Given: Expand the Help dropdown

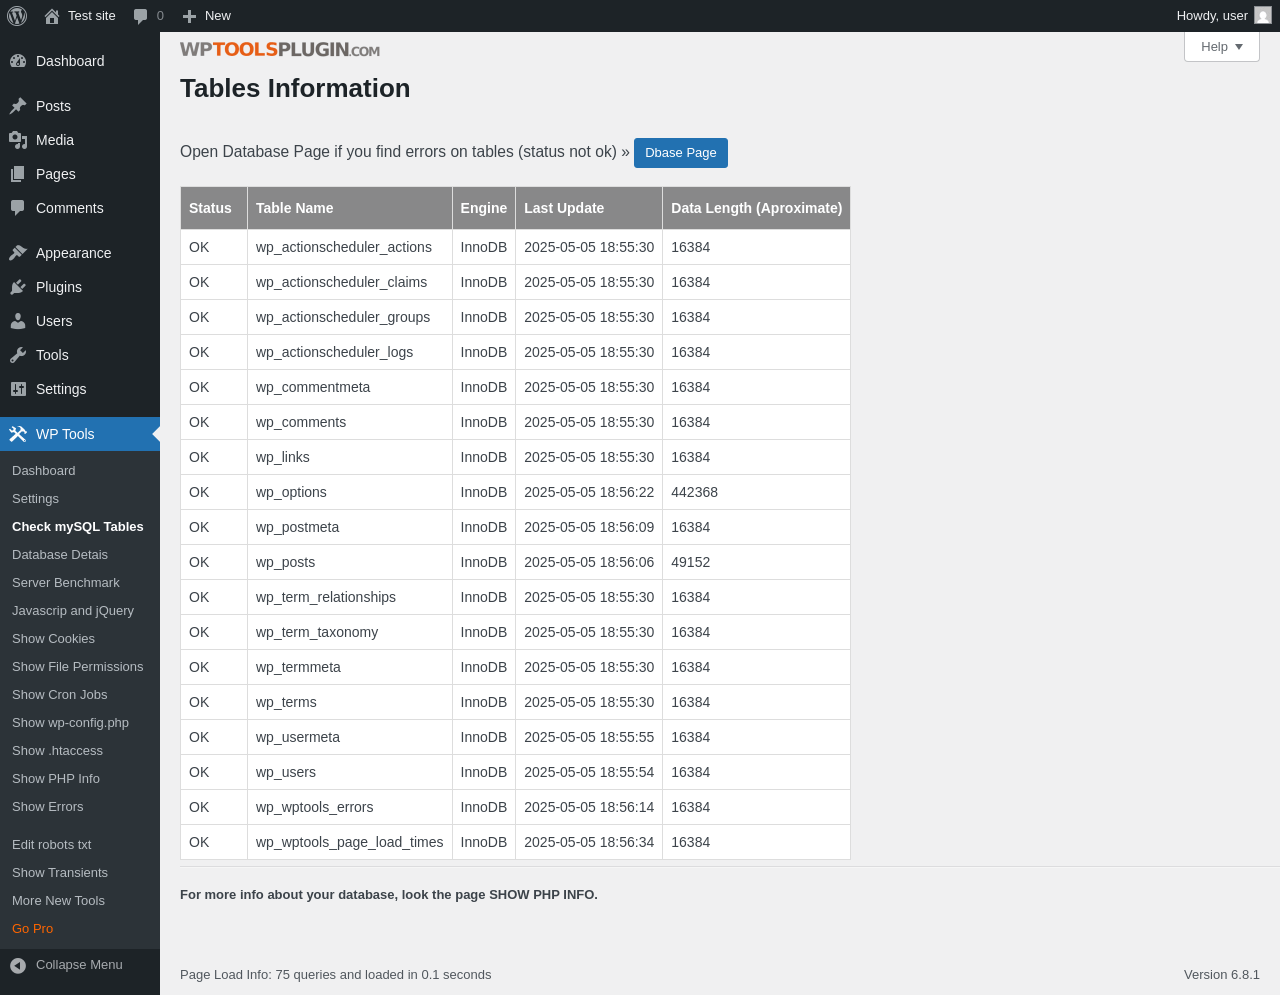Looking at the screenshot, I should pyautogui.click(x=1221, y=47).
